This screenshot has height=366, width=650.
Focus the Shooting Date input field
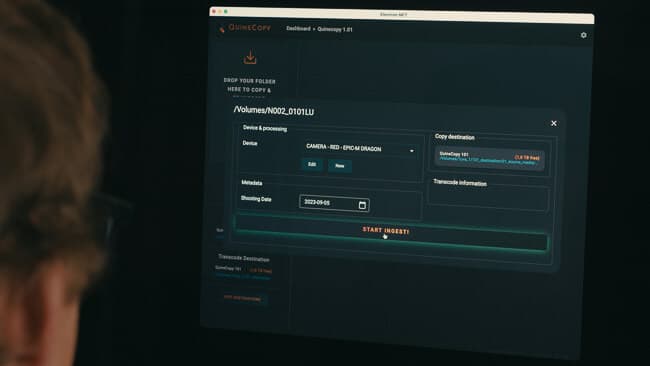coord(334,203)
